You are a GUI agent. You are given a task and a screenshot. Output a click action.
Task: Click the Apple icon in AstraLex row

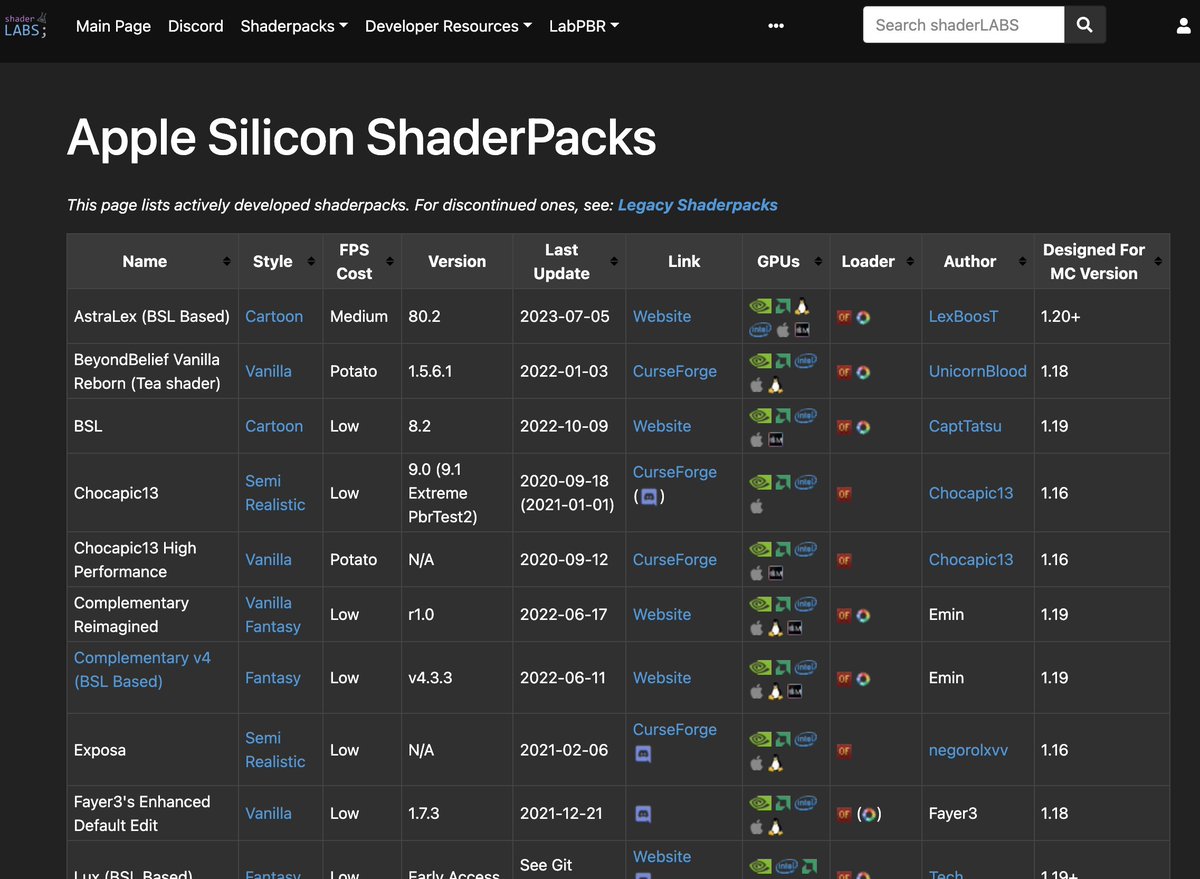783,330
